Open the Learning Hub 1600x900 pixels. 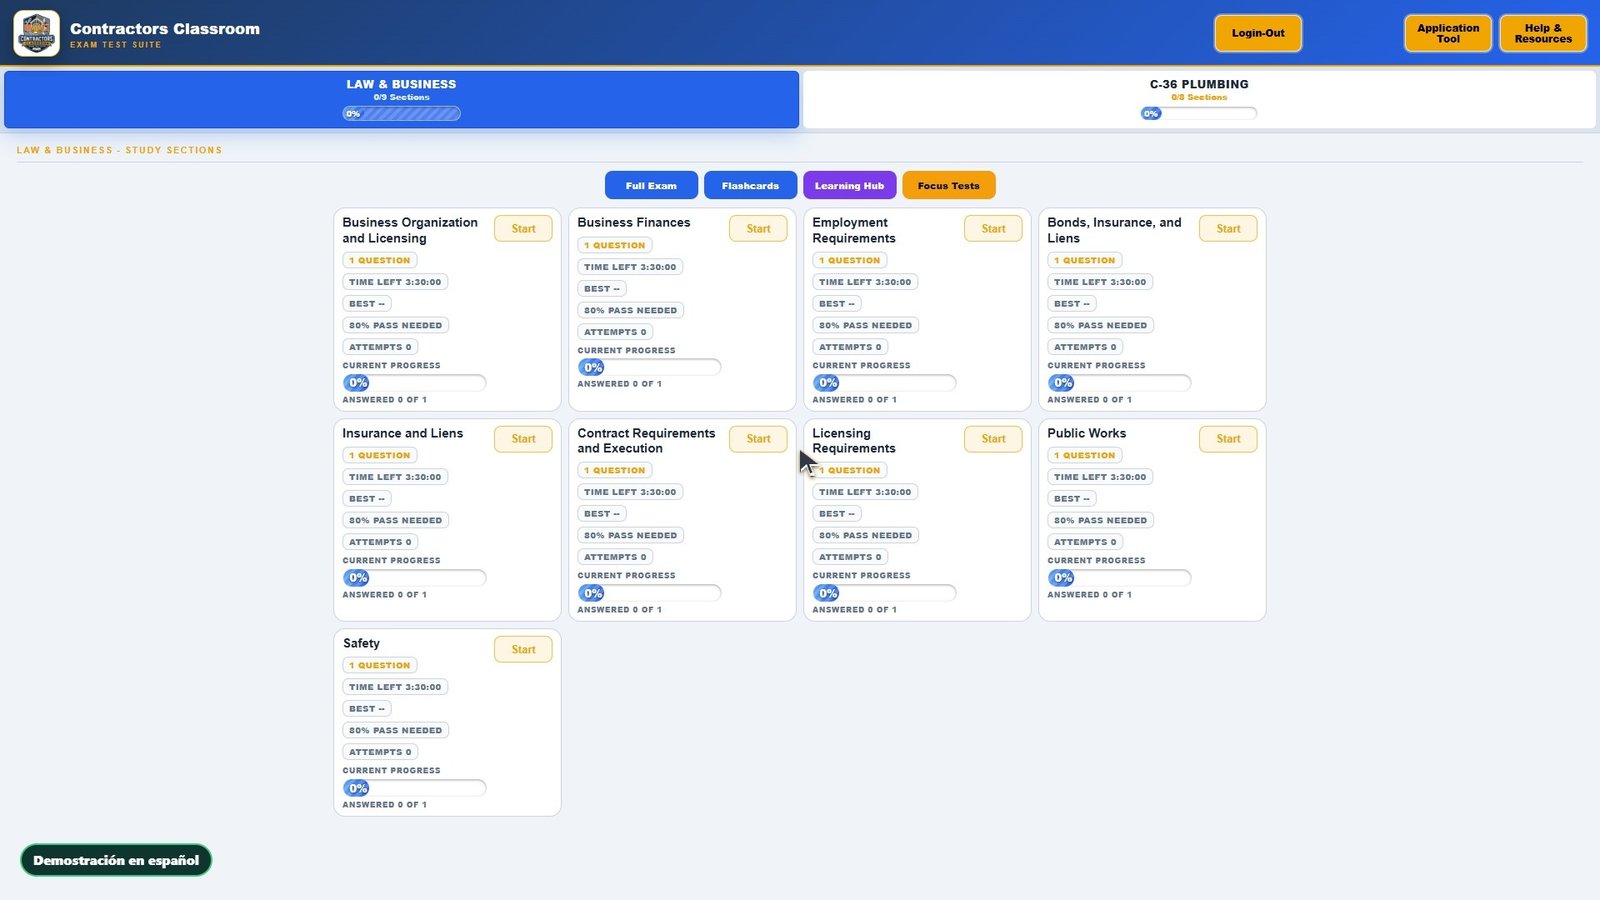(x=849, y=185)
